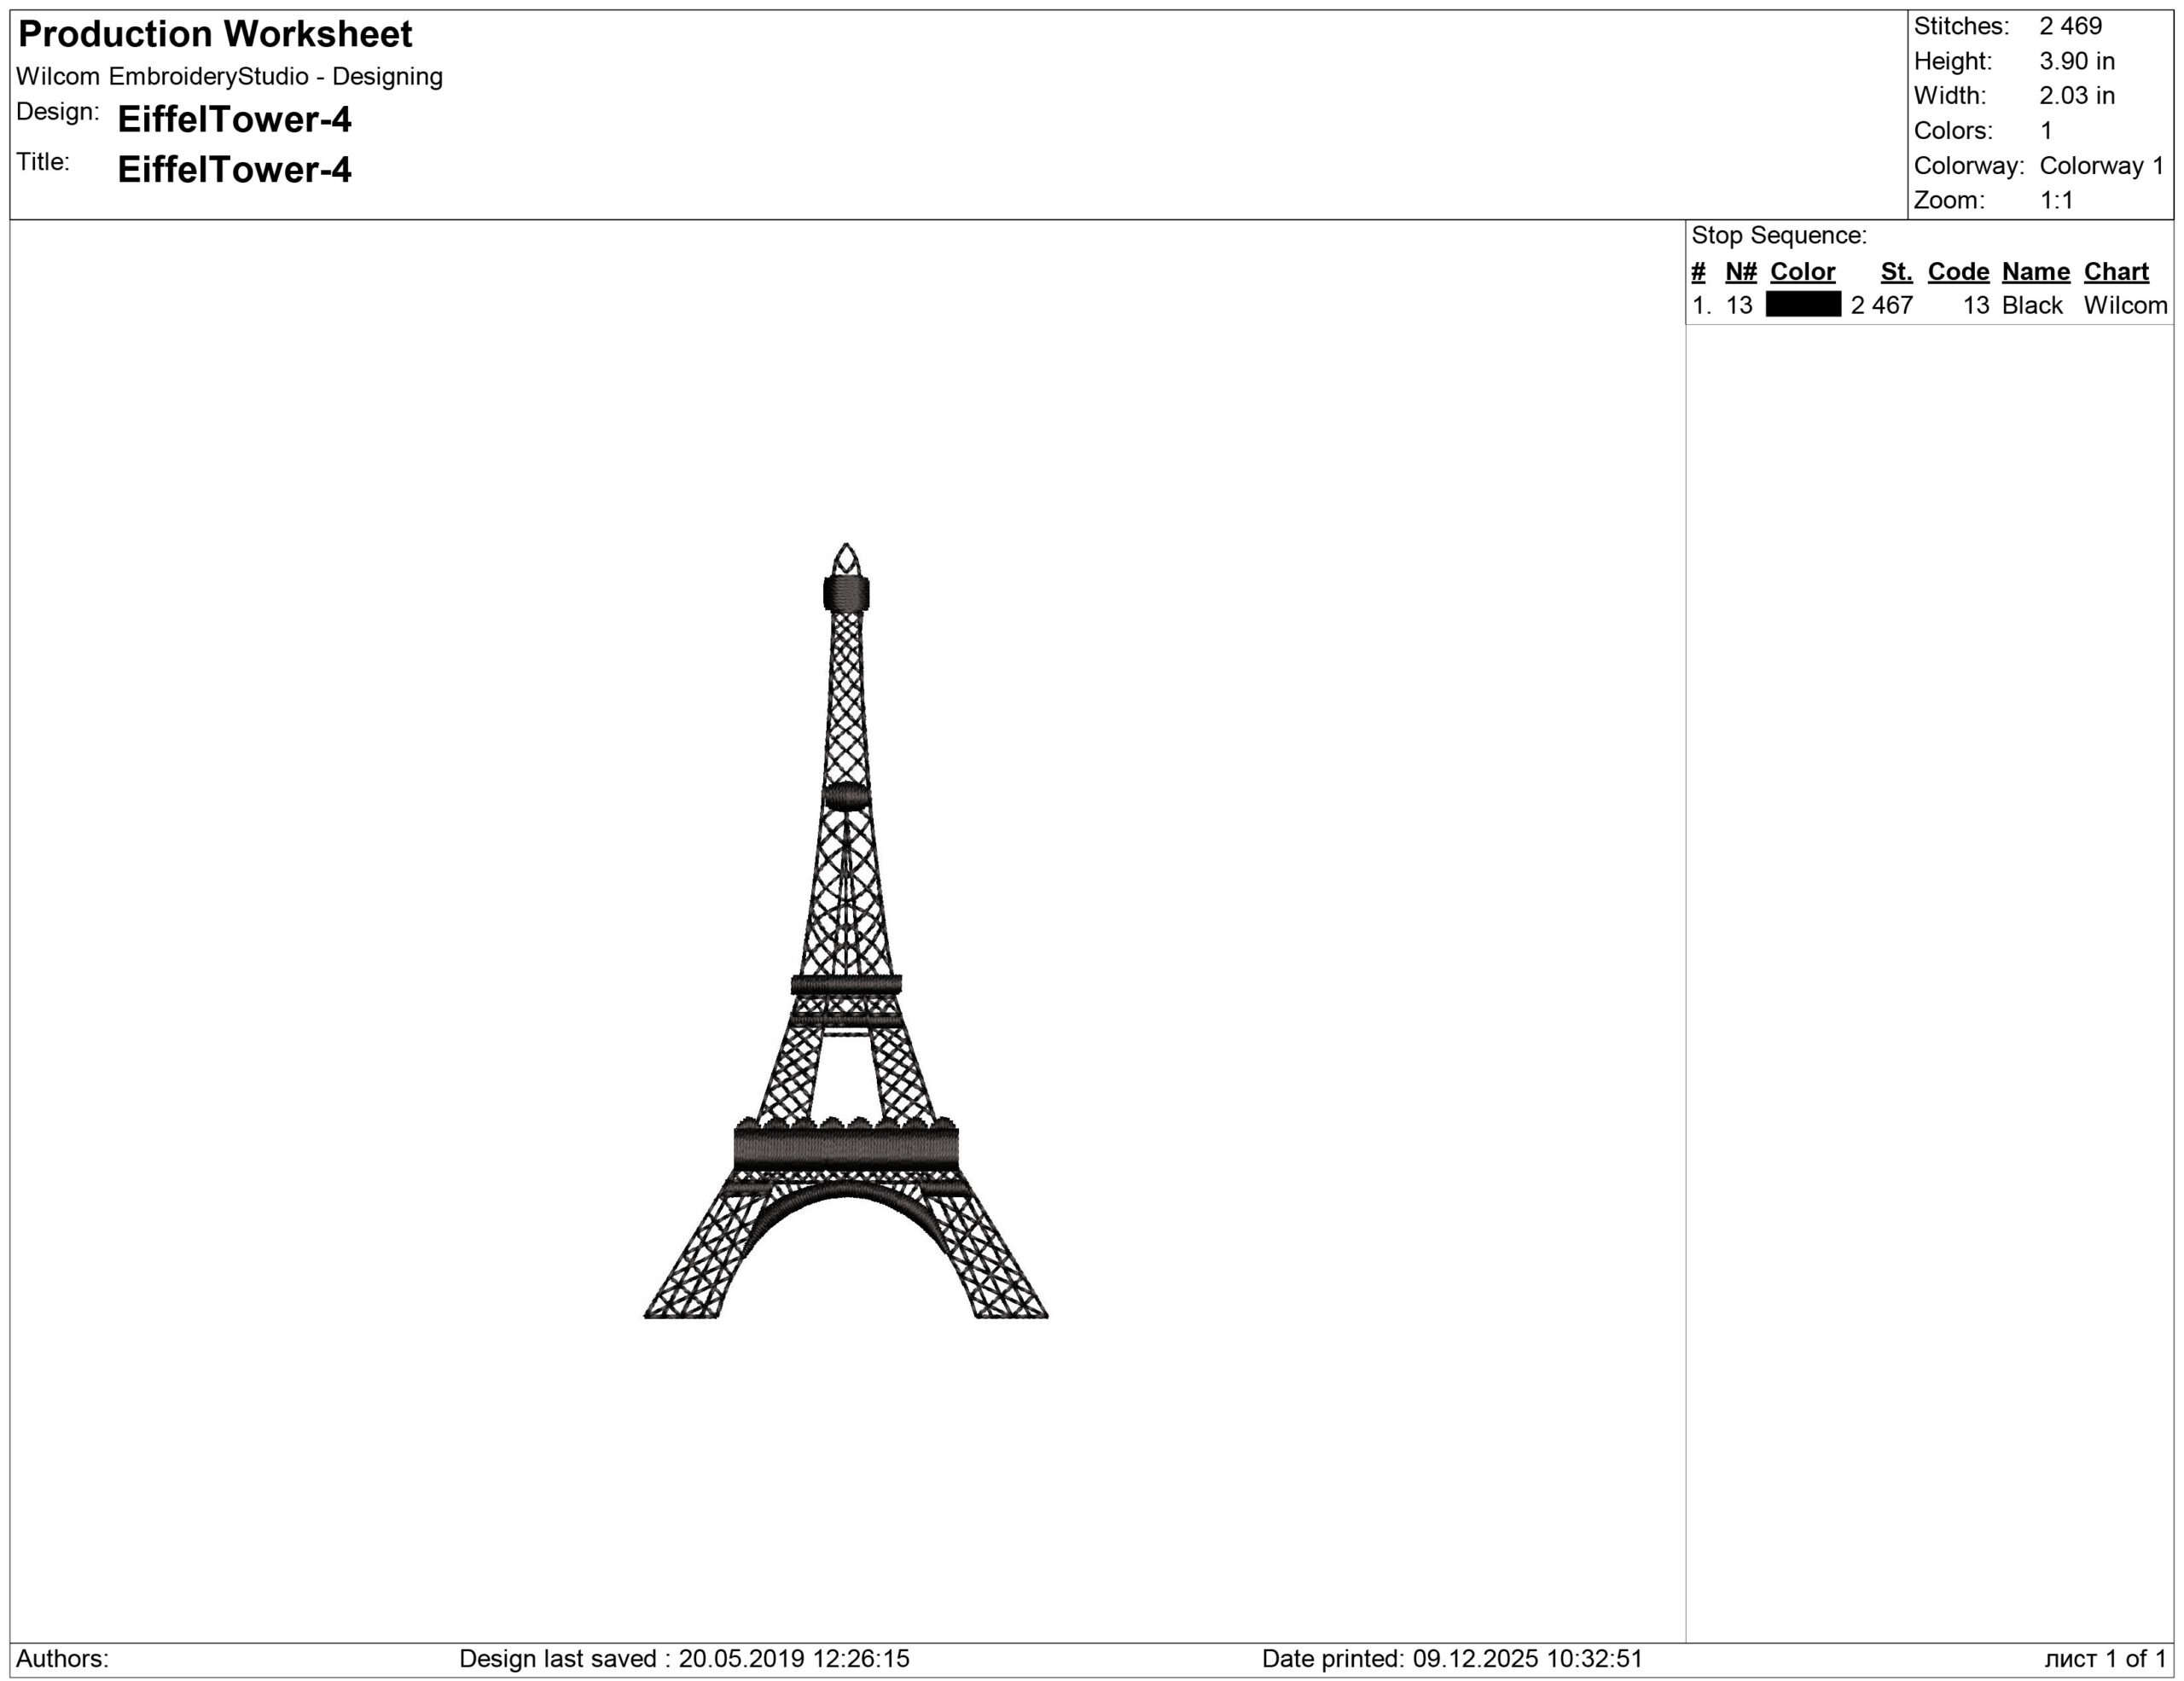Click the Title value EiffelTower-4
The width and height of the screenshot is (2184, 1681).
[234, 170]
